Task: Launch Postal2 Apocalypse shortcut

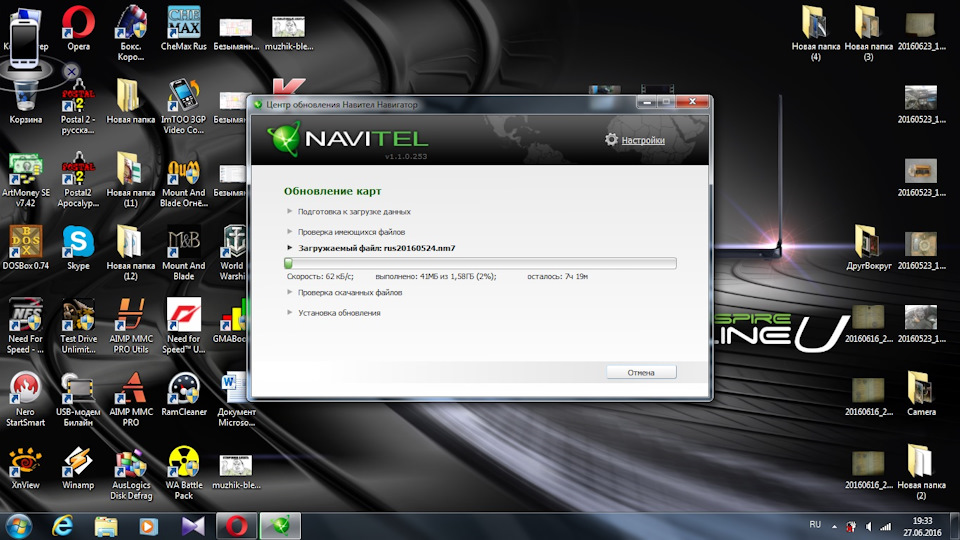Action: click(x=78, y=181)
